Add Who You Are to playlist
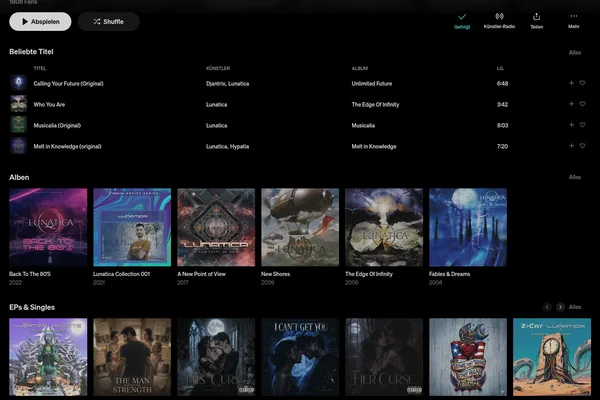 point(571,104)
